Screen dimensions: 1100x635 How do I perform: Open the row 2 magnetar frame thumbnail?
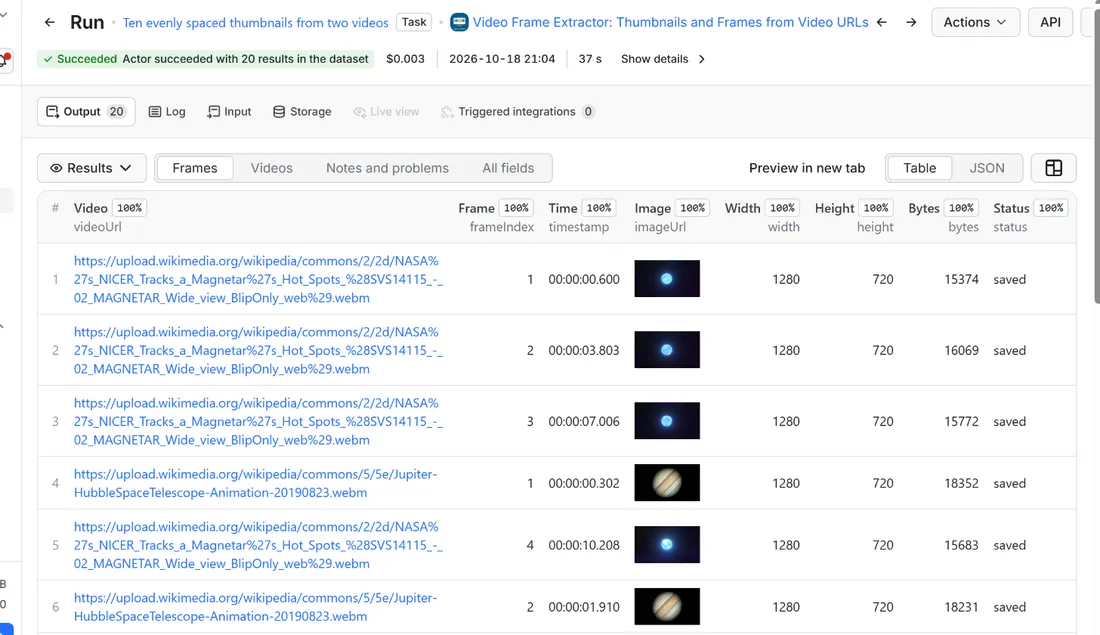(x=666, y=349)
